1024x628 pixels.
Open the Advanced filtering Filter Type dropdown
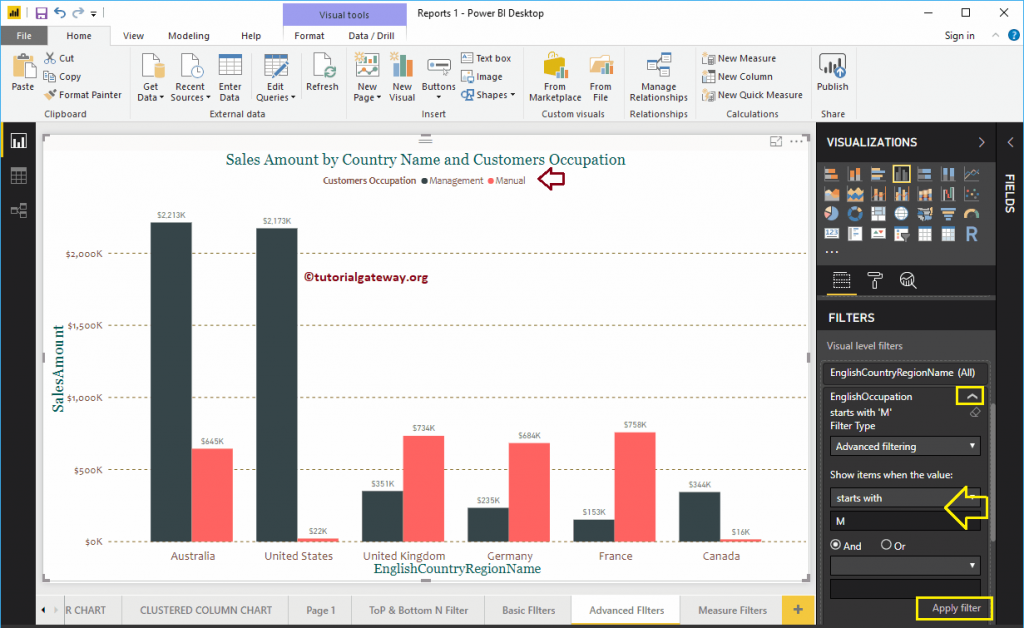point(903,445)
